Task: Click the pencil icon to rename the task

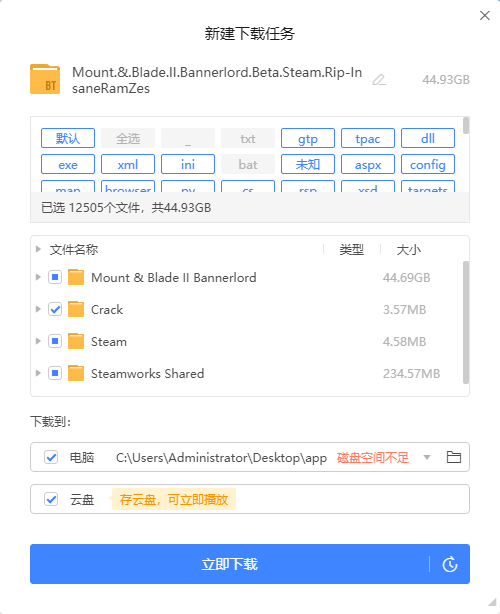Action: (x=379, y=80)
